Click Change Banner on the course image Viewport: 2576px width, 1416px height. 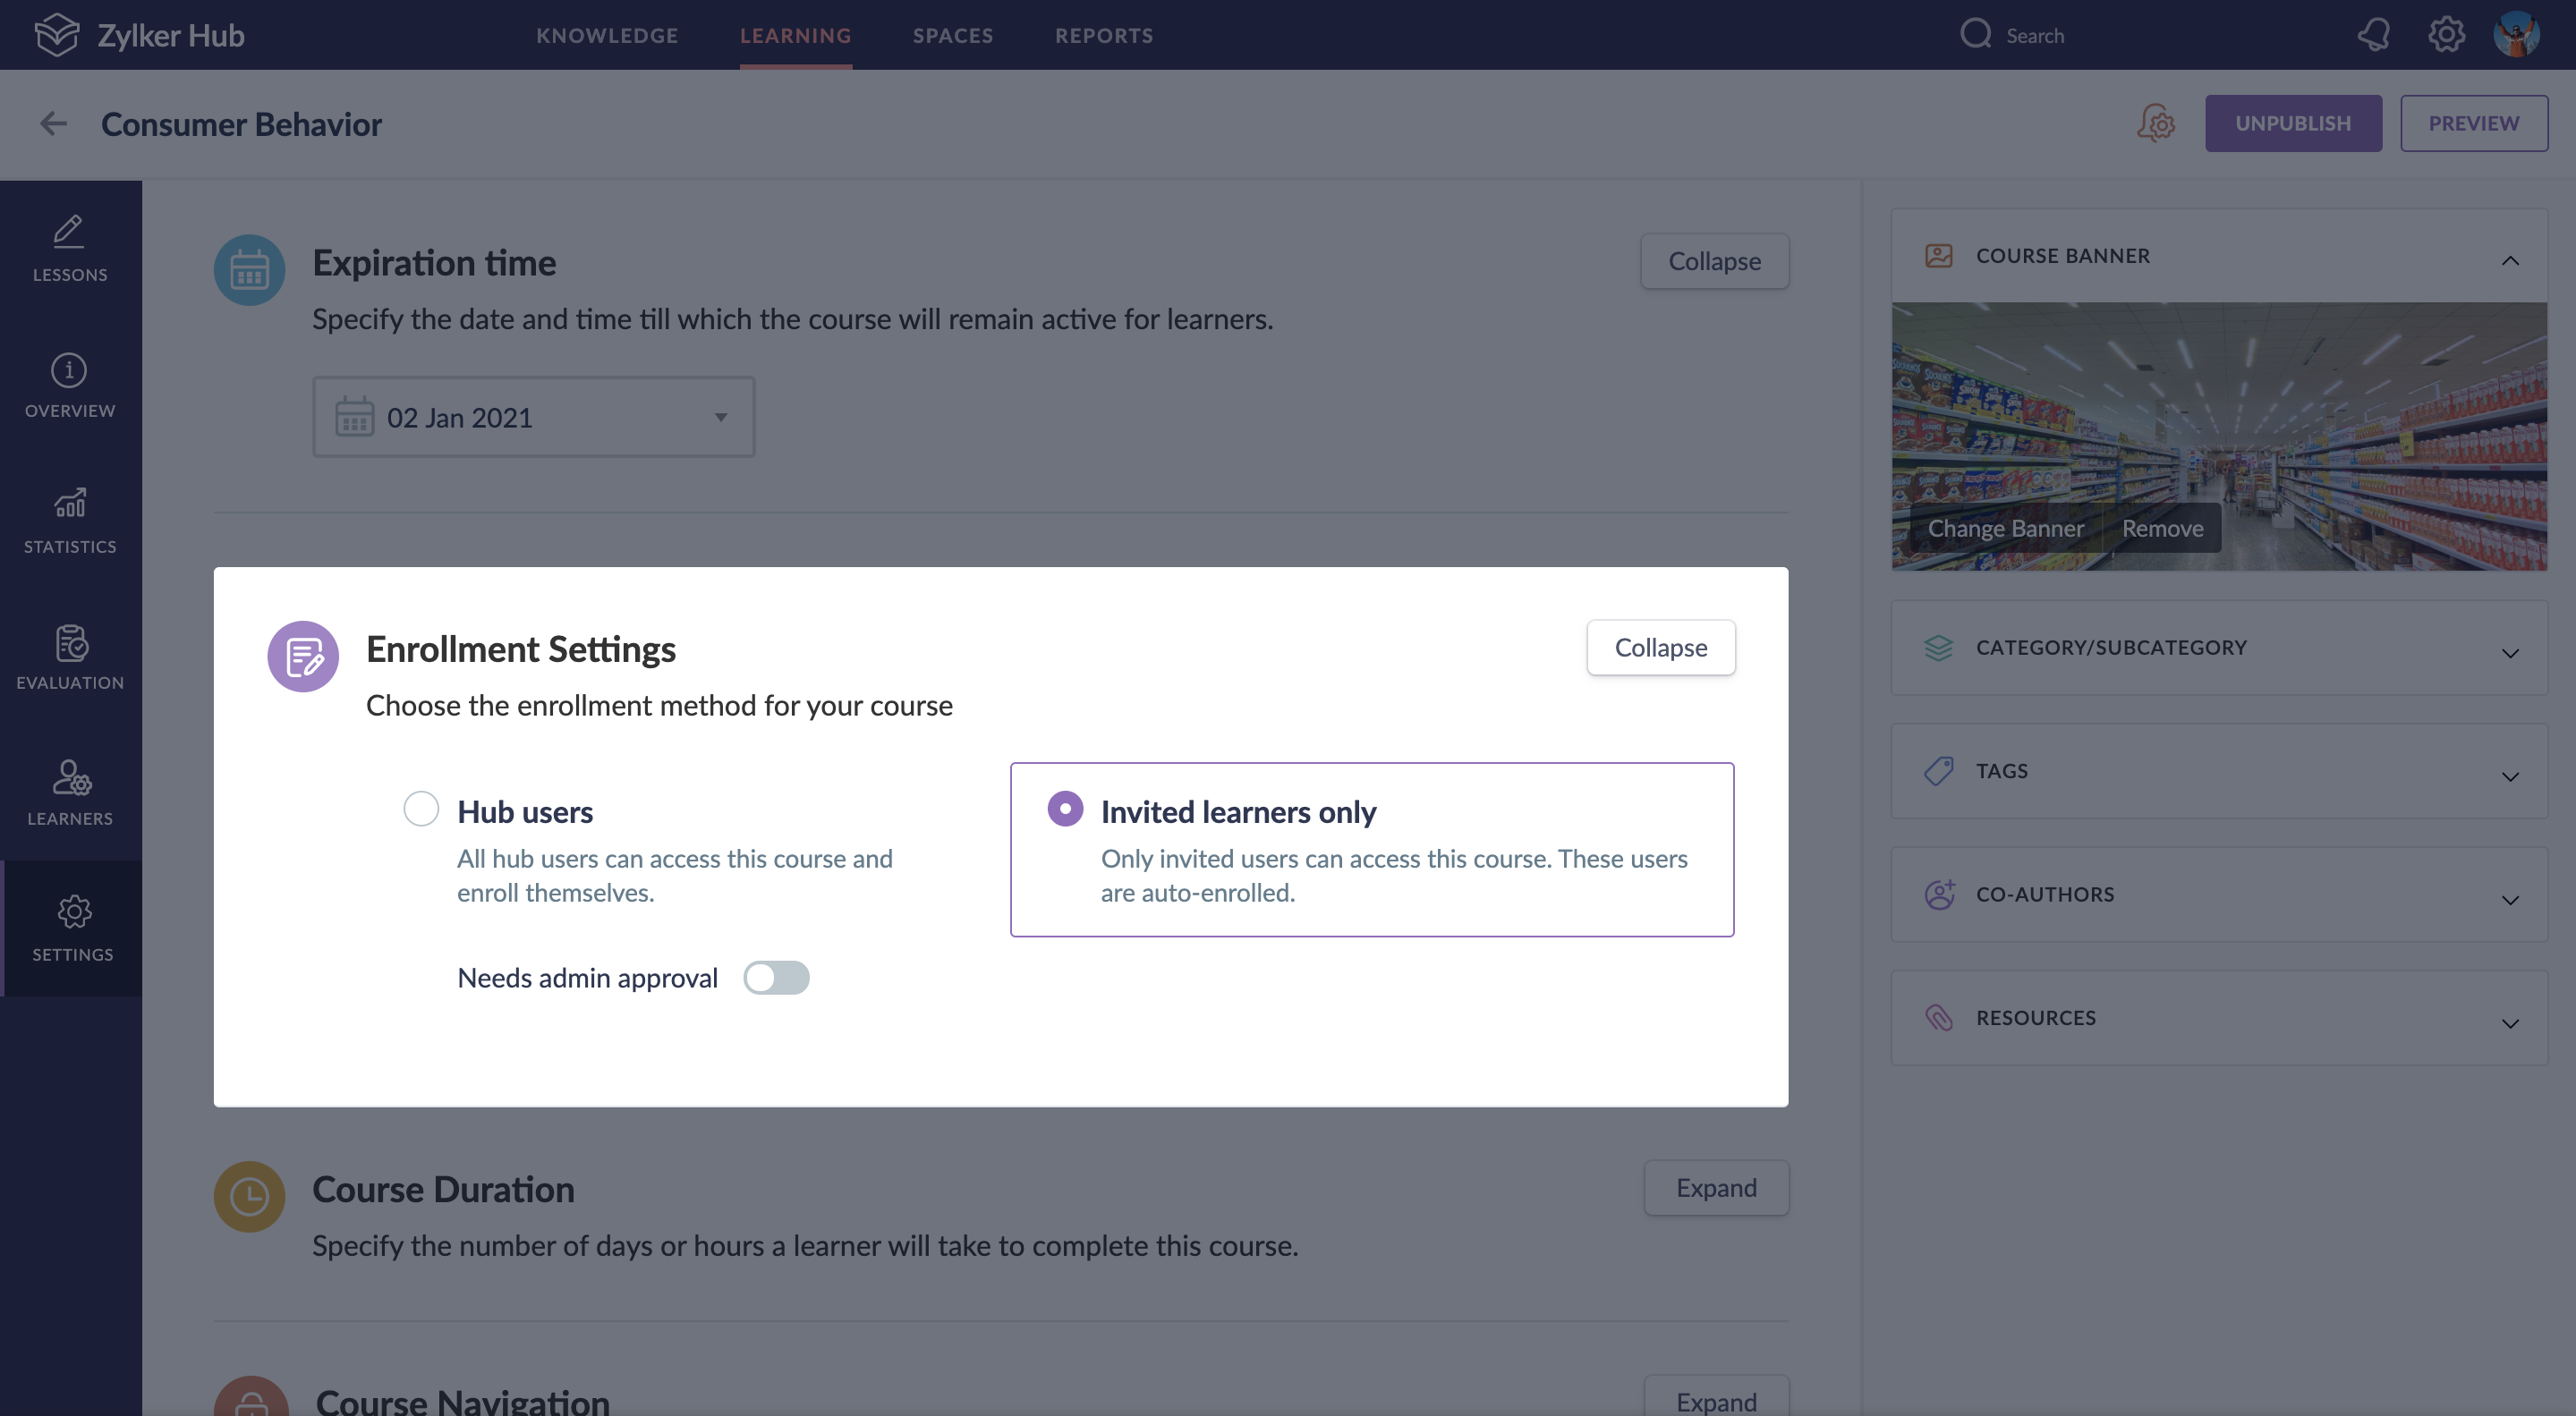2005,528
